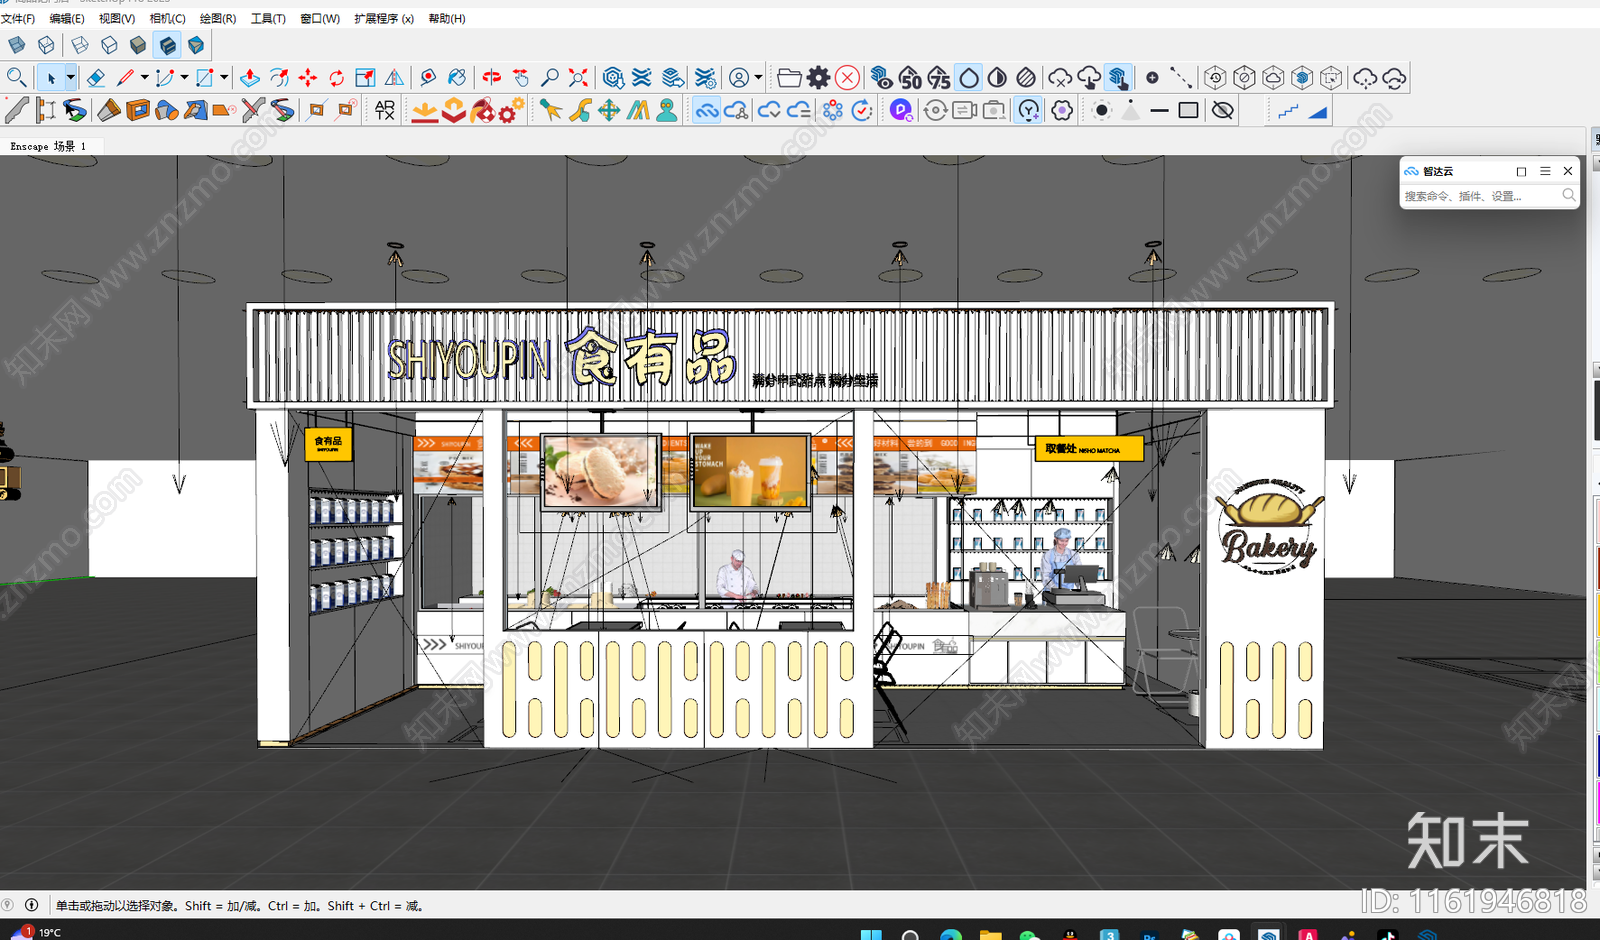Expand the Rectangle shape dropdown arrow
The height and width of the screenshot is (940, 1600).
coord(224,77)
